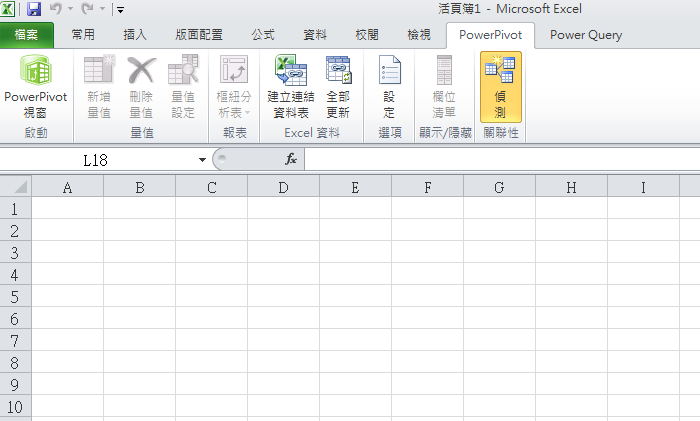Open the Undo history dropdown arrow
Image resolution: width=700 pixels, height=421 pixels.
(70, 9)
